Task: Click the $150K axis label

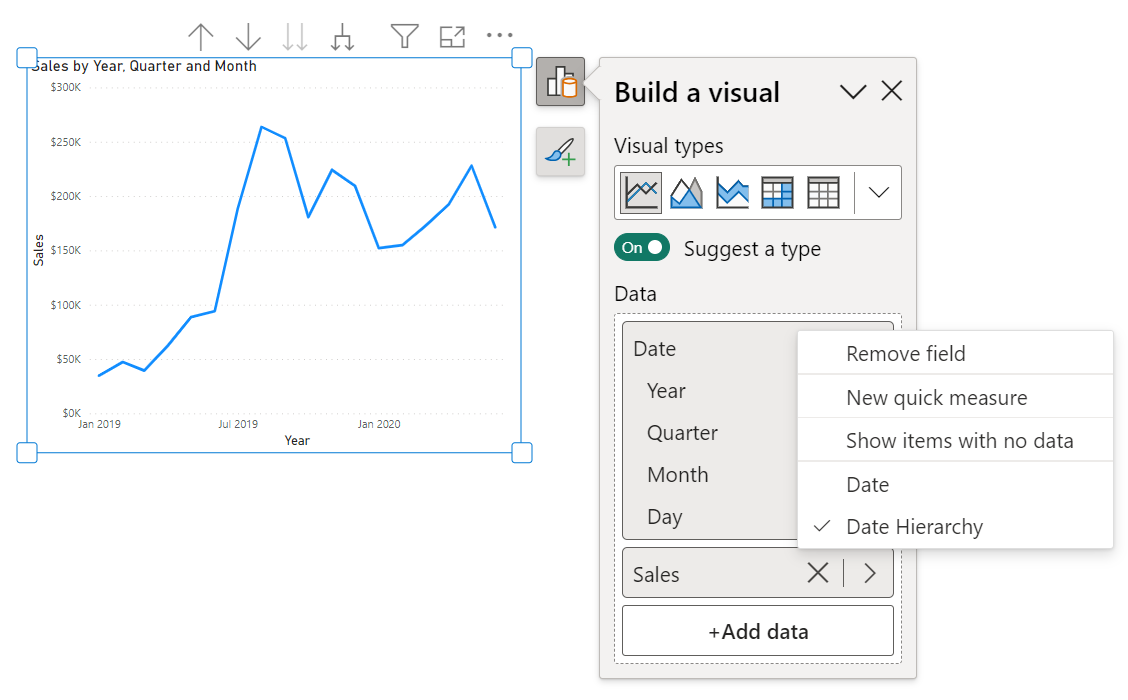Action: pyautogui.click(x=65, y=250)
